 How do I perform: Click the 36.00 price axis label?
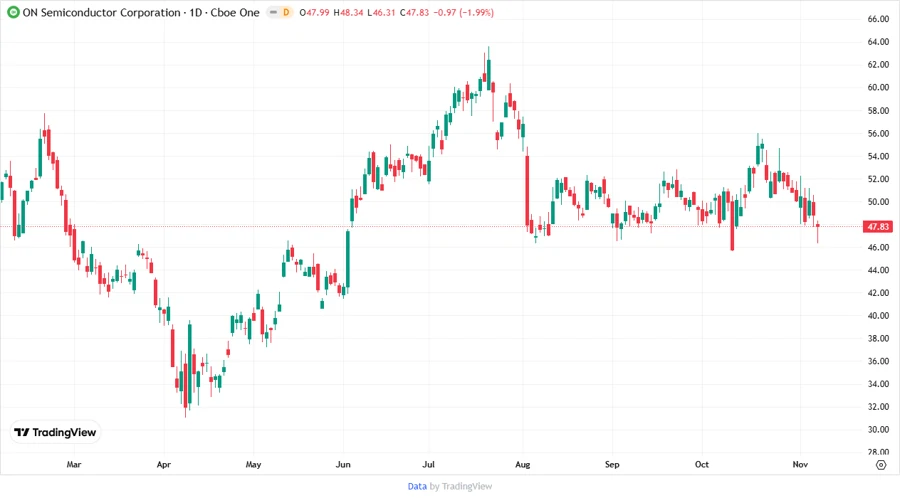pyautogui.click(x=878, y=361)
